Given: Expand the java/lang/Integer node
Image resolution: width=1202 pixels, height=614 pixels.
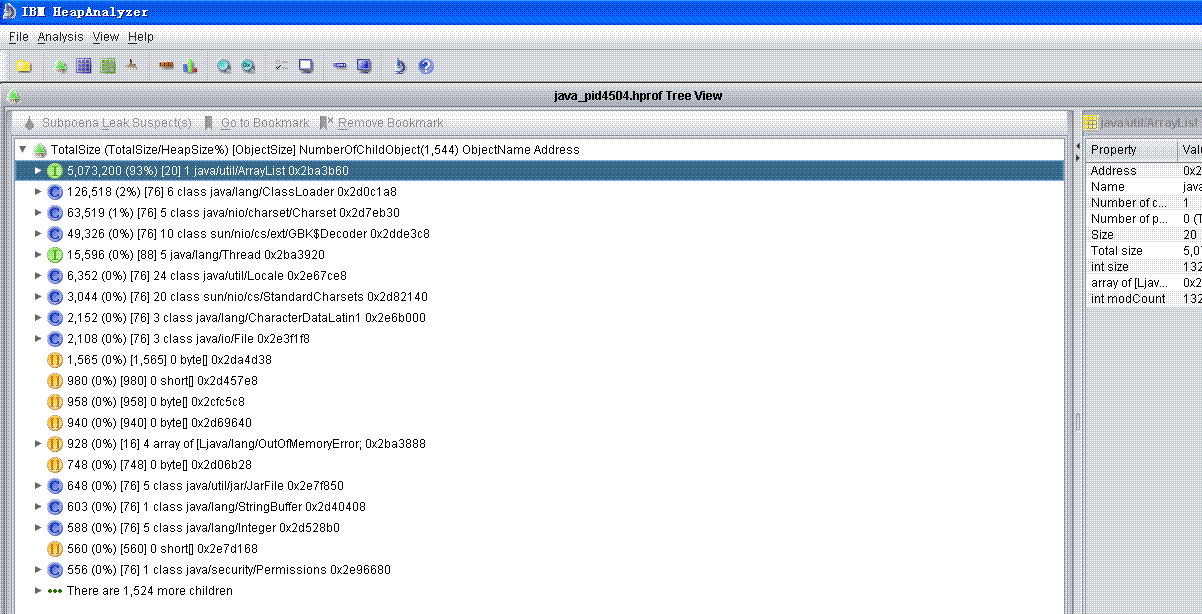Looking at the screenshot, I should coord(38,528).
